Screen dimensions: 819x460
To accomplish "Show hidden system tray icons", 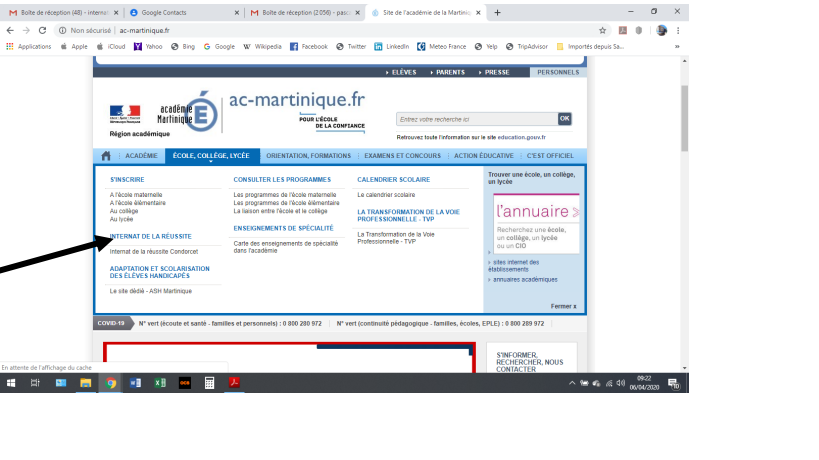I will pyautogui.click(x=572, y=383).
